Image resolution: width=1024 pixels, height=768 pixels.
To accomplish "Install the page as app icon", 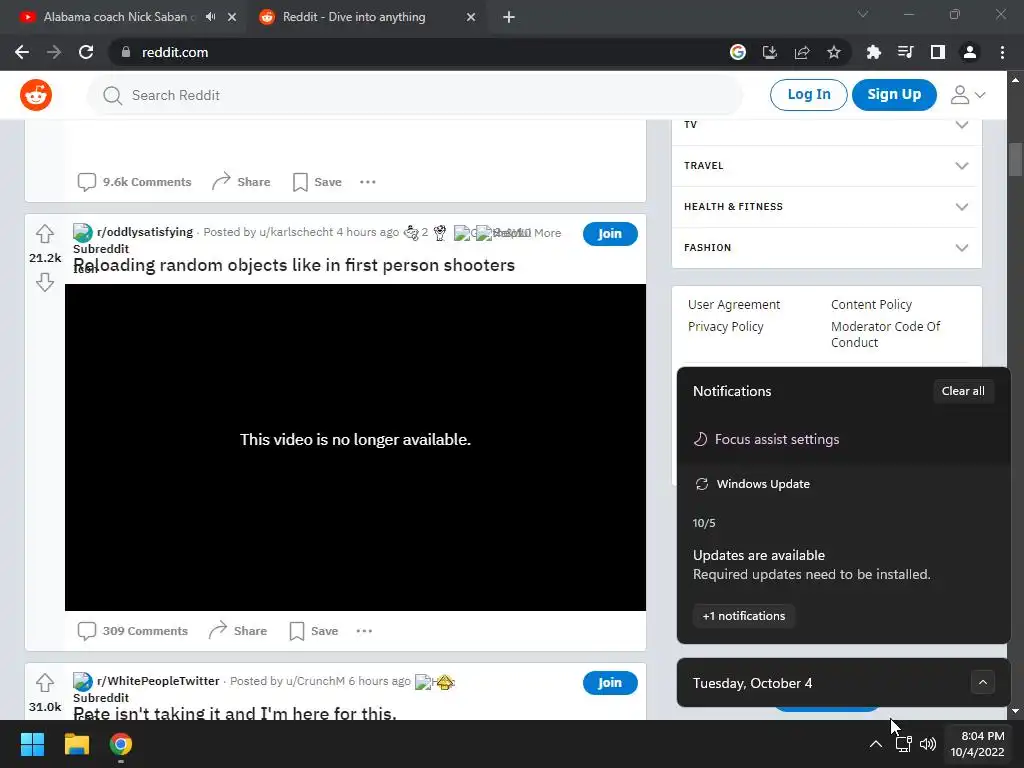I will coord(769,52).
